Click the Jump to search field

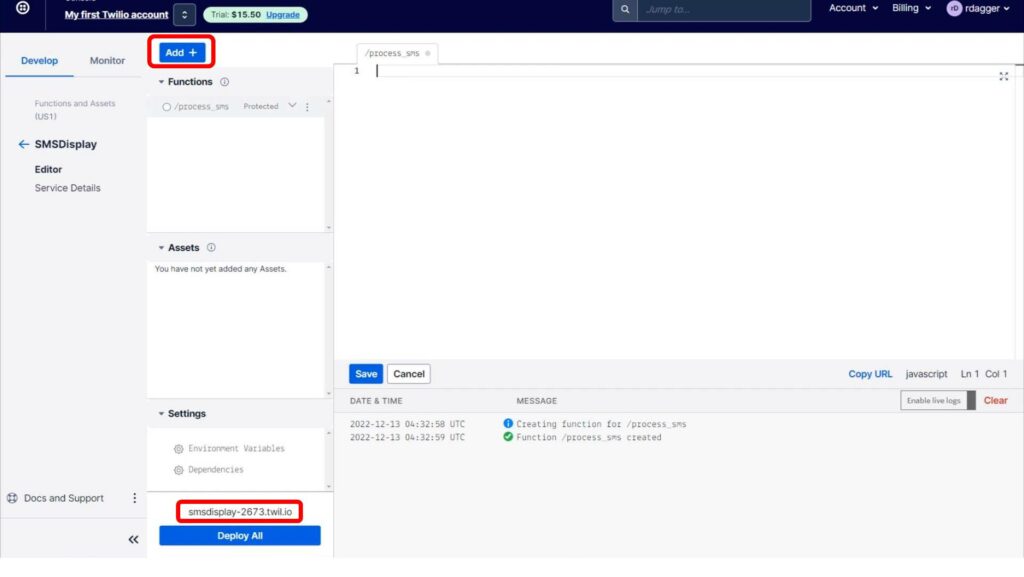coord(724,10)
